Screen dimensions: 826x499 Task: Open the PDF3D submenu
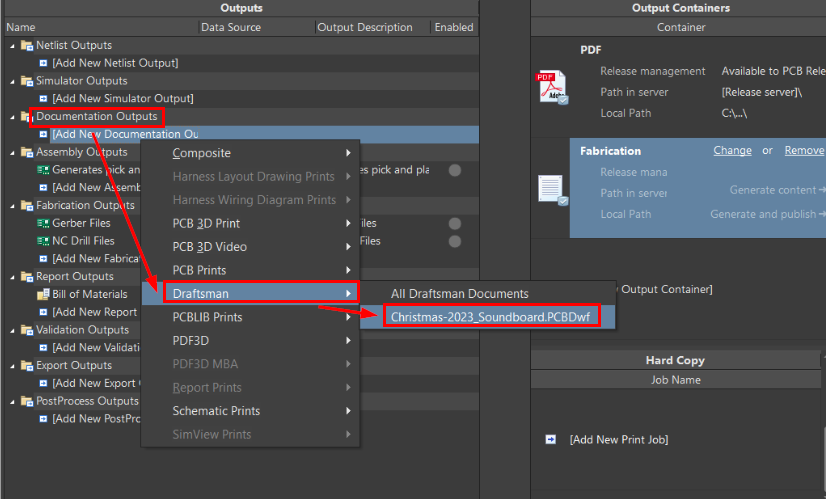click(250, 341)
